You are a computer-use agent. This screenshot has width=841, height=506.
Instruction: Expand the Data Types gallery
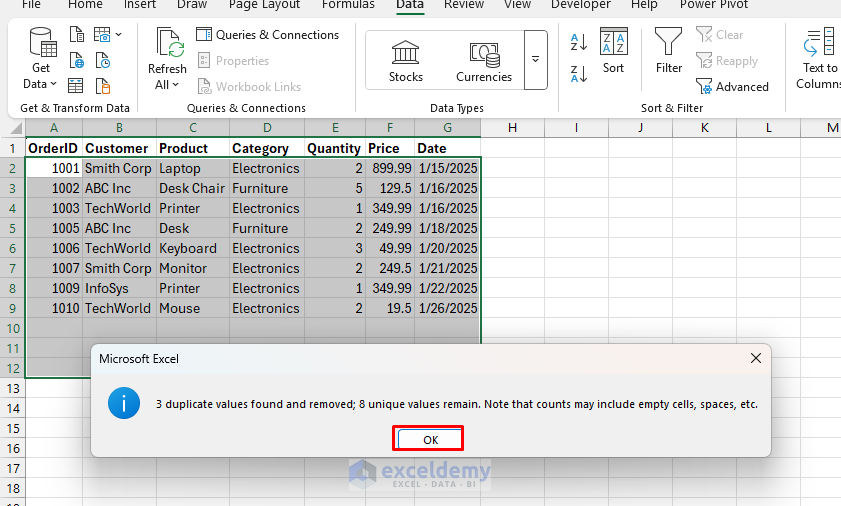click(535, 60)
